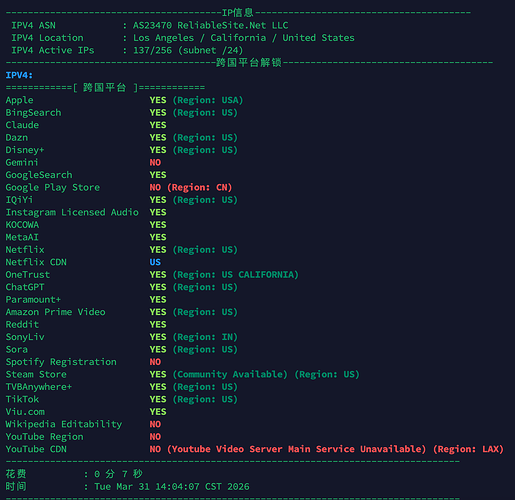Click the 'Apple' service name
Screen dimensions: 515x500
tap(19, 100)
